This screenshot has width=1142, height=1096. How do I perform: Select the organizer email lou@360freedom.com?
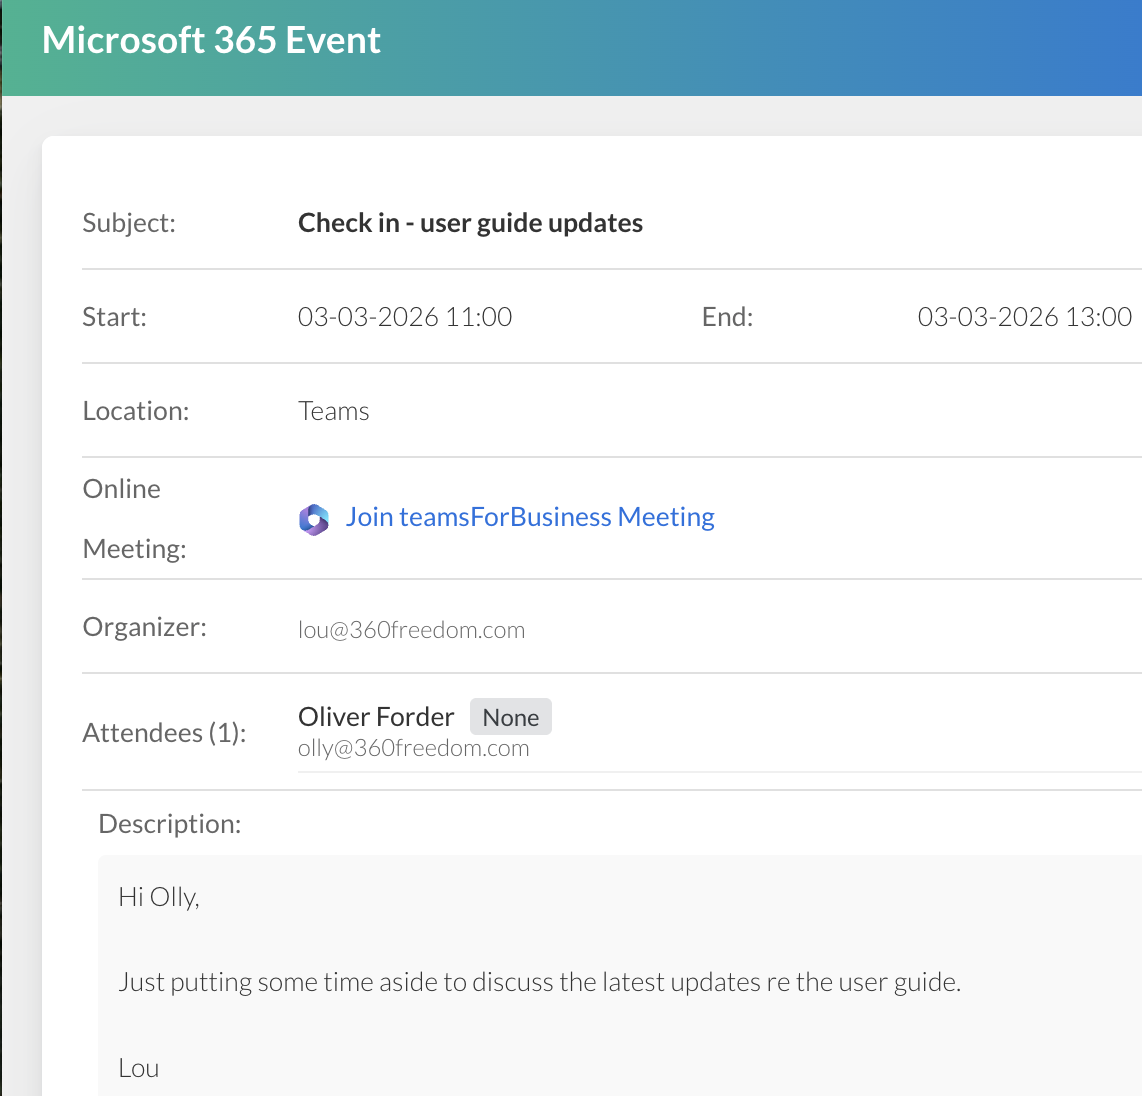(411, 630)
